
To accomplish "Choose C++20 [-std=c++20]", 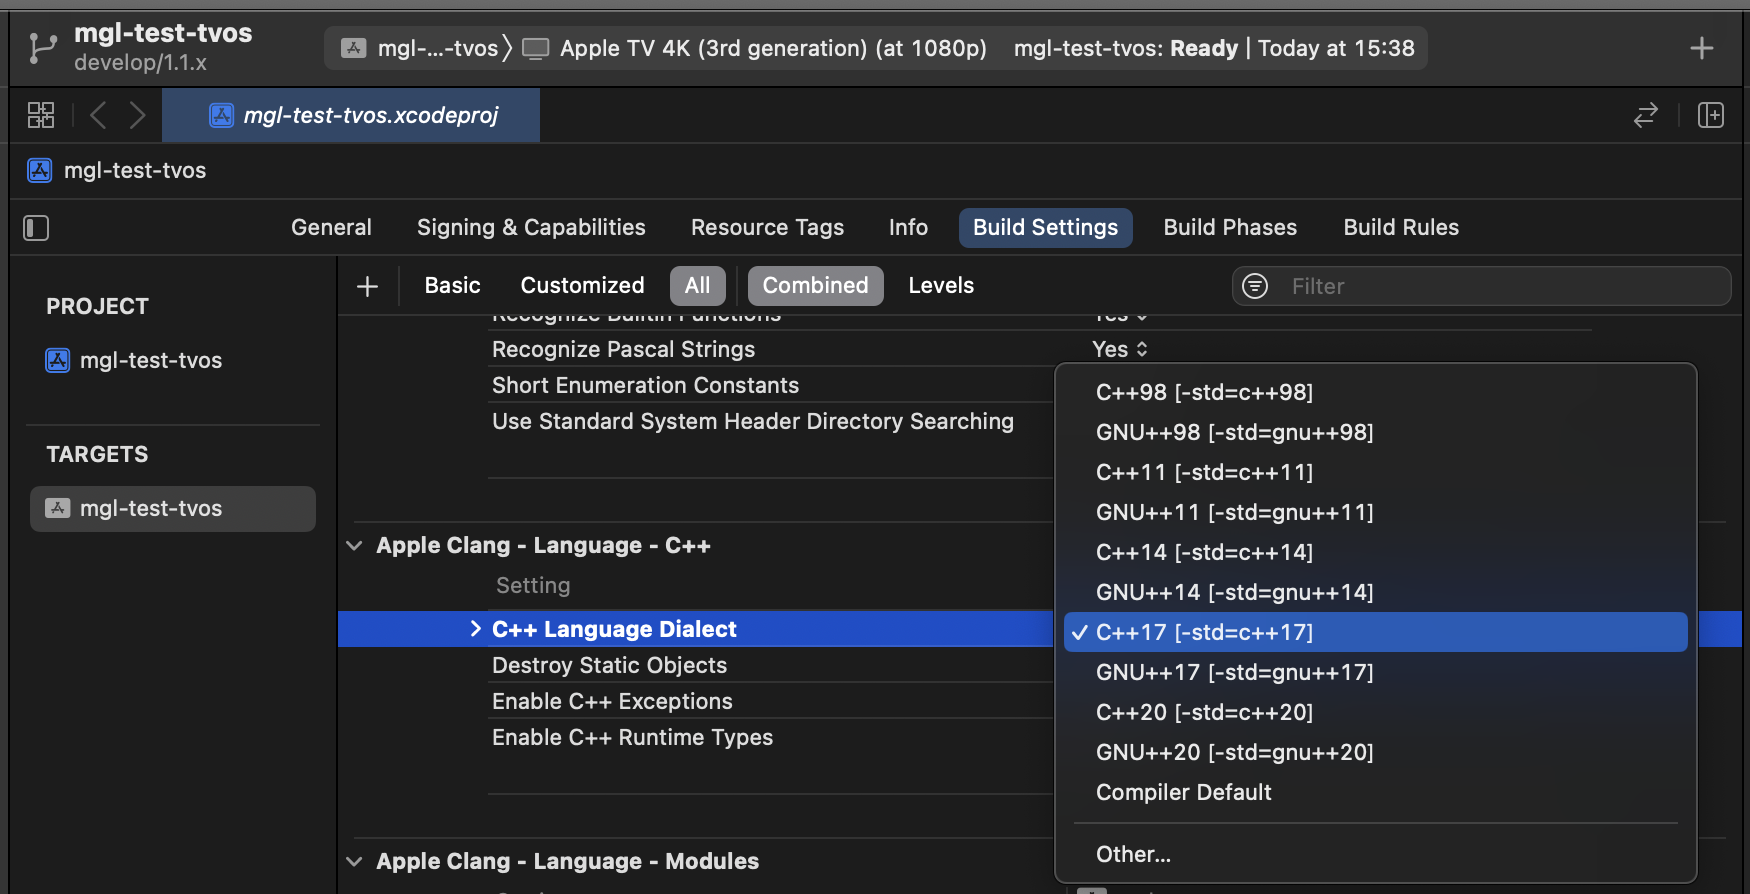I will pyautogui.click(x=1375, y=712).
